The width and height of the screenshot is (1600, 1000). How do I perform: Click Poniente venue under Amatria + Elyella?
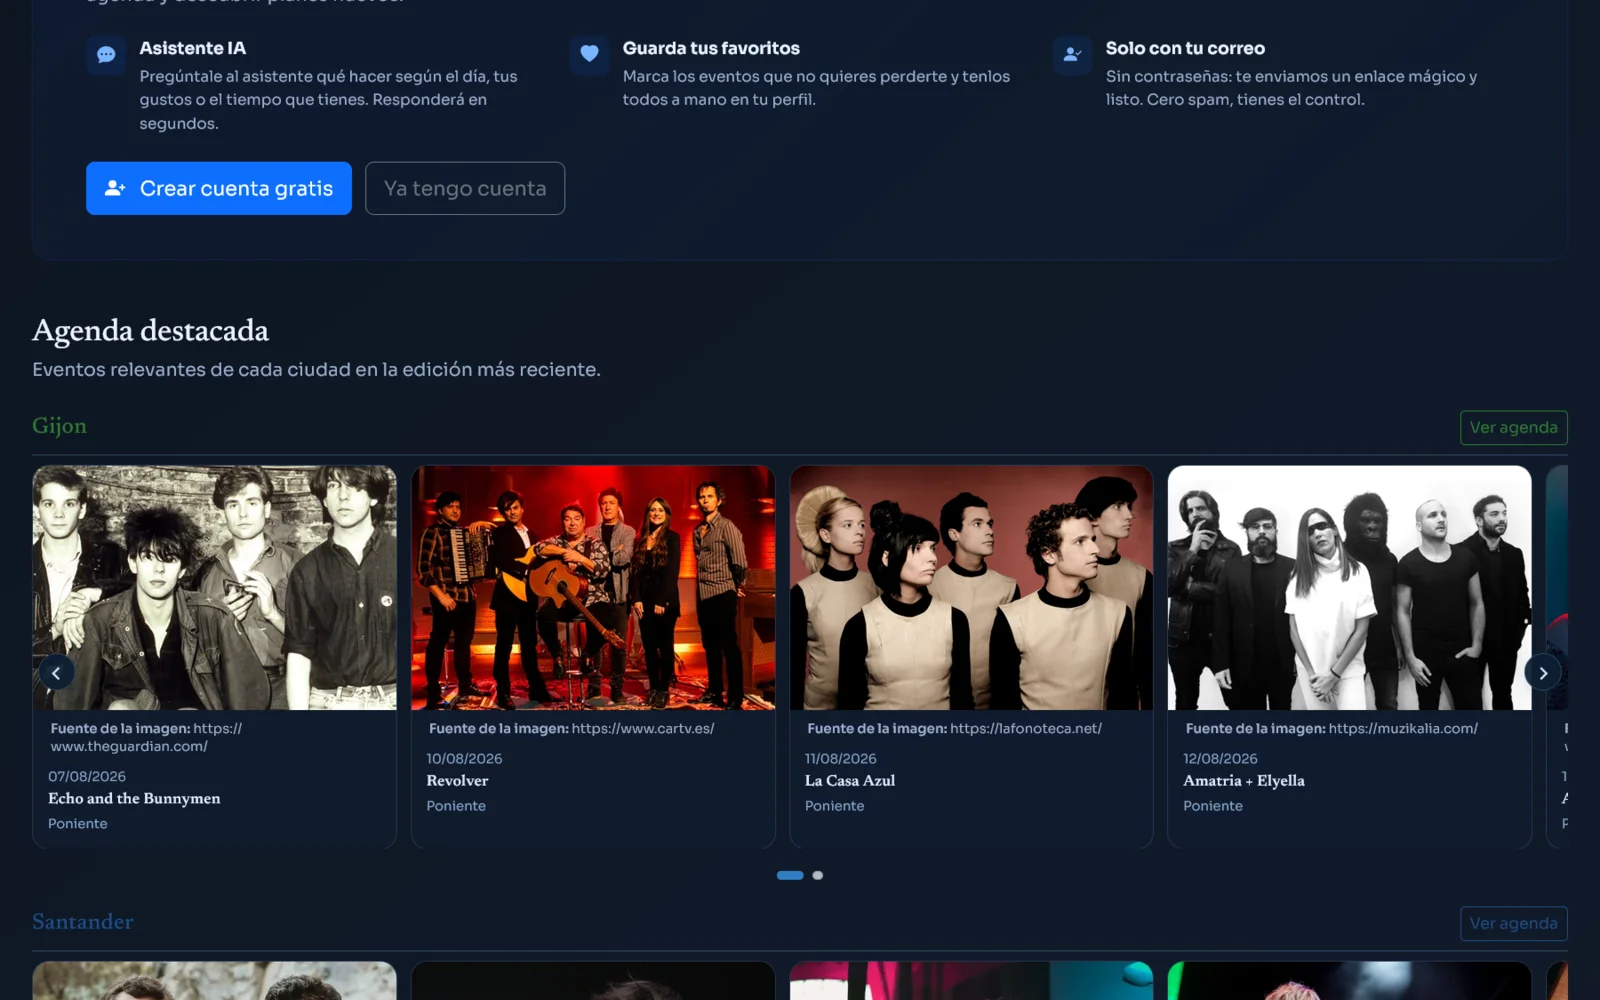(1213, 805)
